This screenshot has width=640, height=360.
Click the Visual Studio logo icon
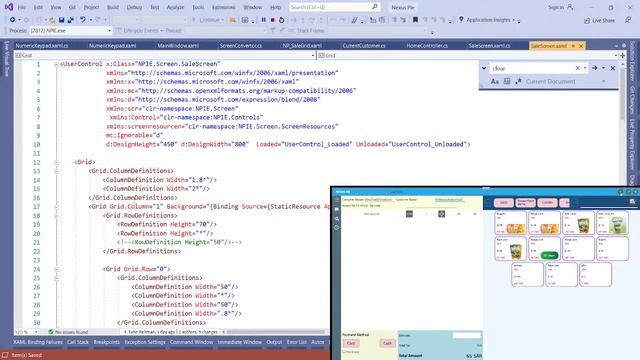coord(9,7)
